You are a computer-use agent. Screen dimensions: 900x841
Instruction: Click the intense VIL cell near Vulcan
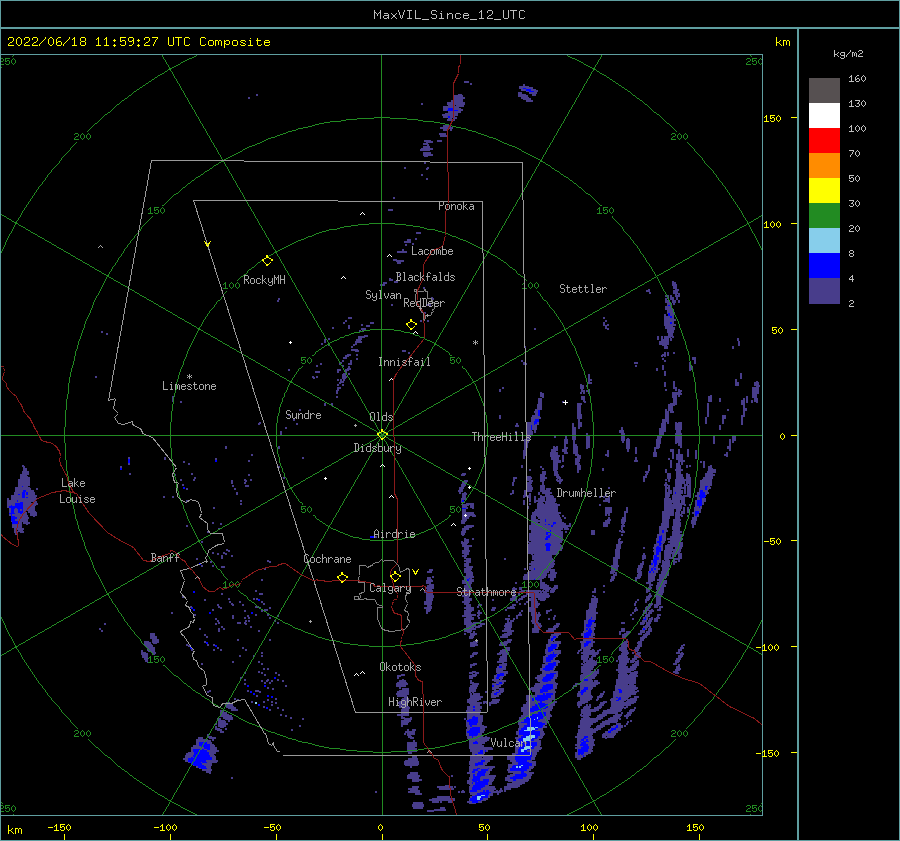point(528,738)
